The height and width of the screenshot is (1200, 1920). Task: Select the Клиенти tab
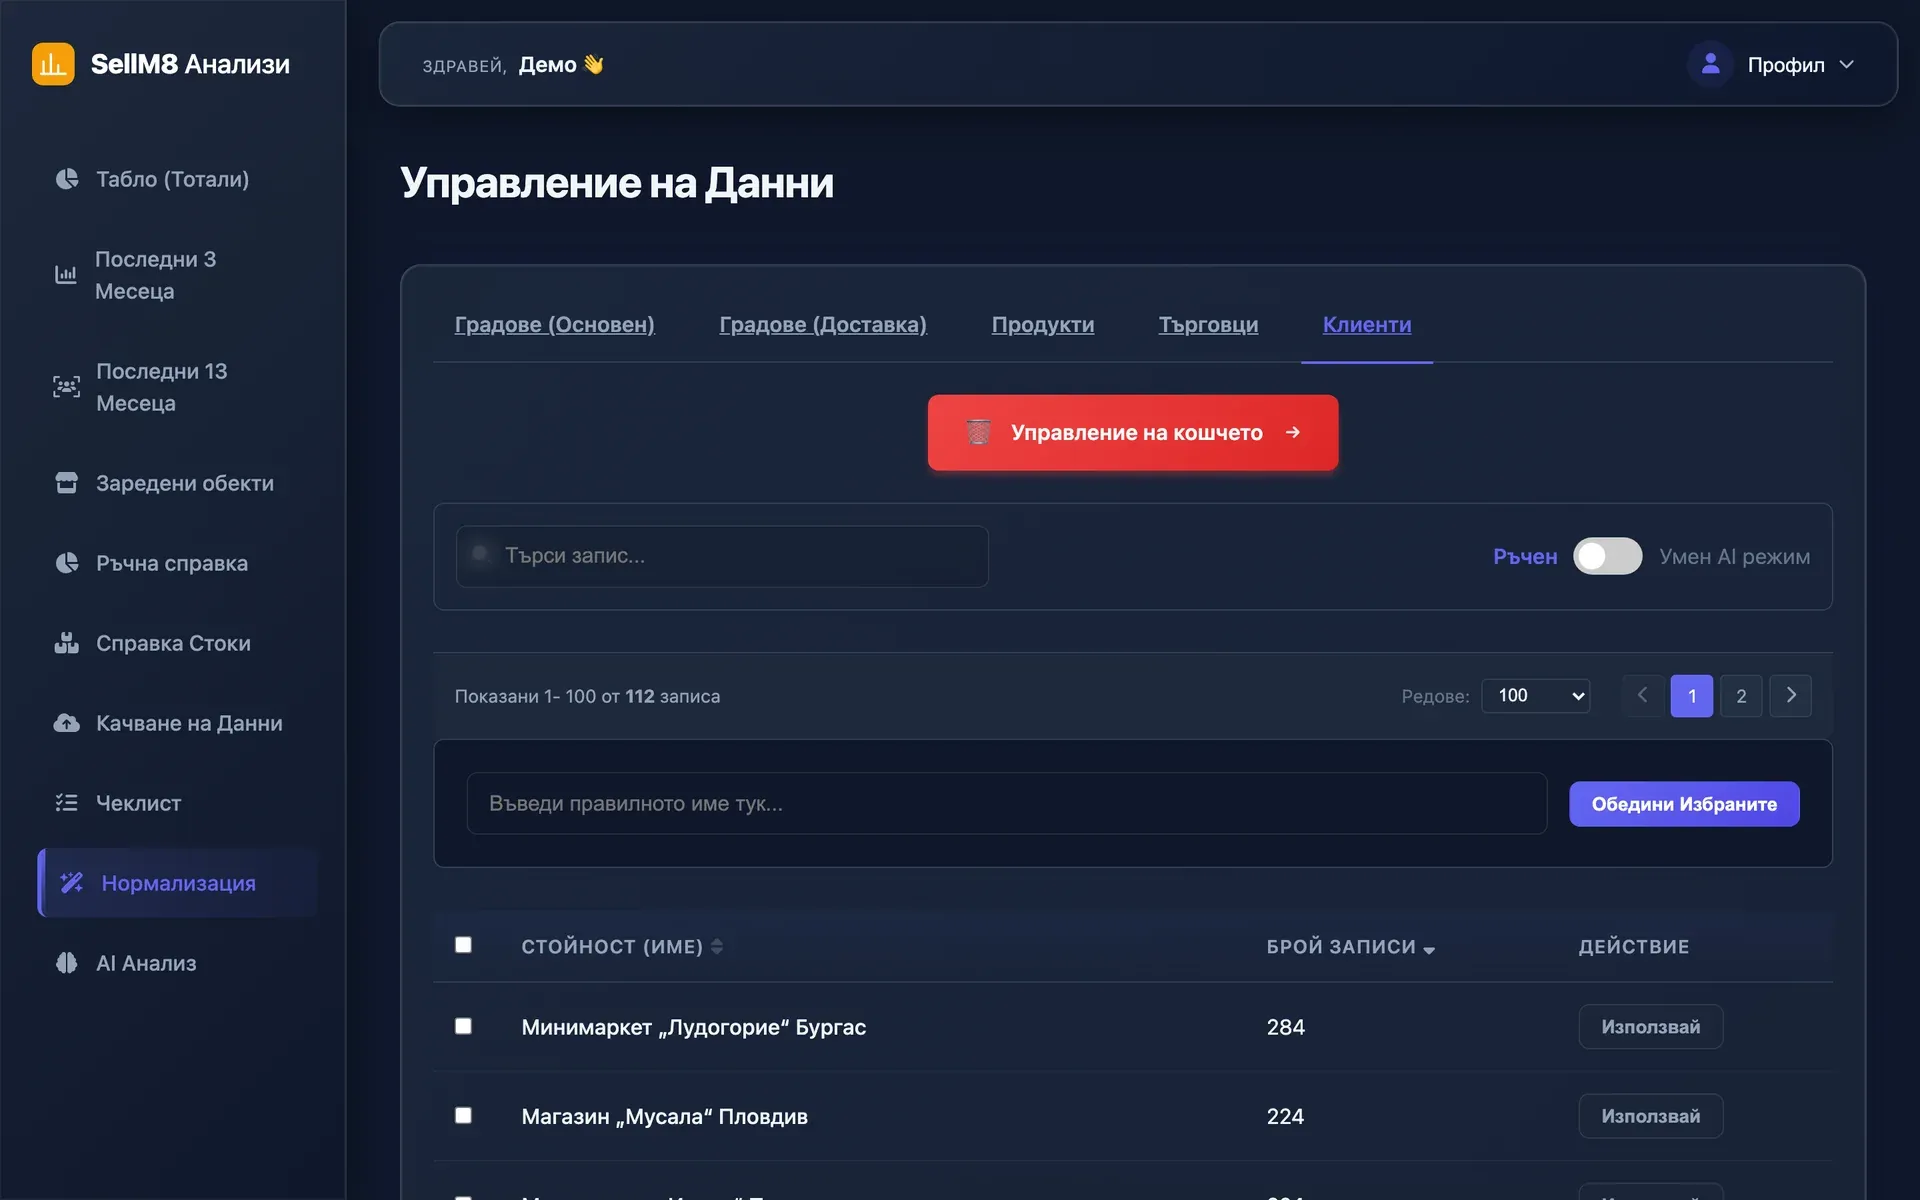point(1367,325)
